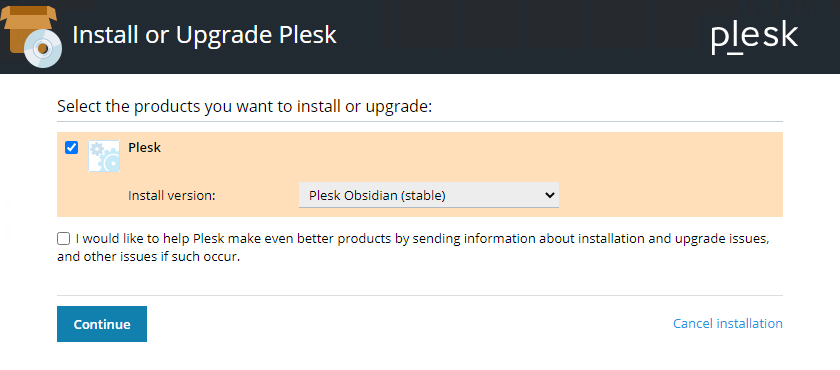
Task: Click the 'Install or Upgrade Plesk' title
Action: point(204,35)
